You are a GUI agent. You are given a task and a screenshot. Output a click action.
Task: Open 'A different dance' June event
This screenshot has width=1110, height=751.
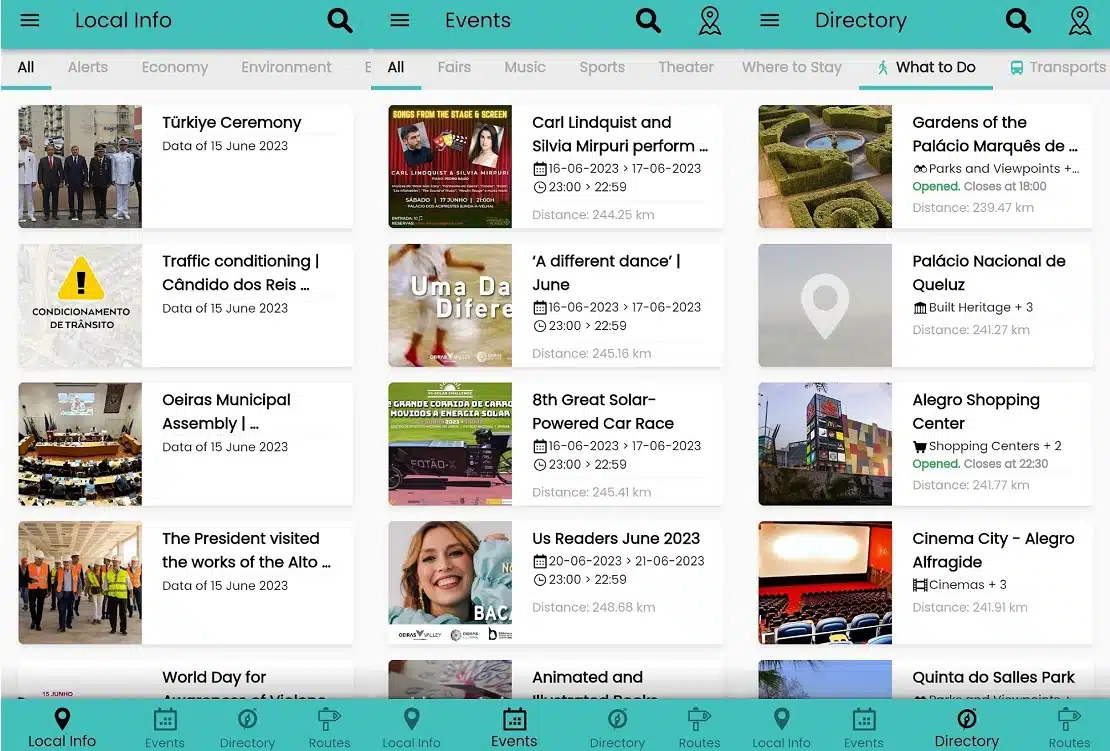coord(556,305)
